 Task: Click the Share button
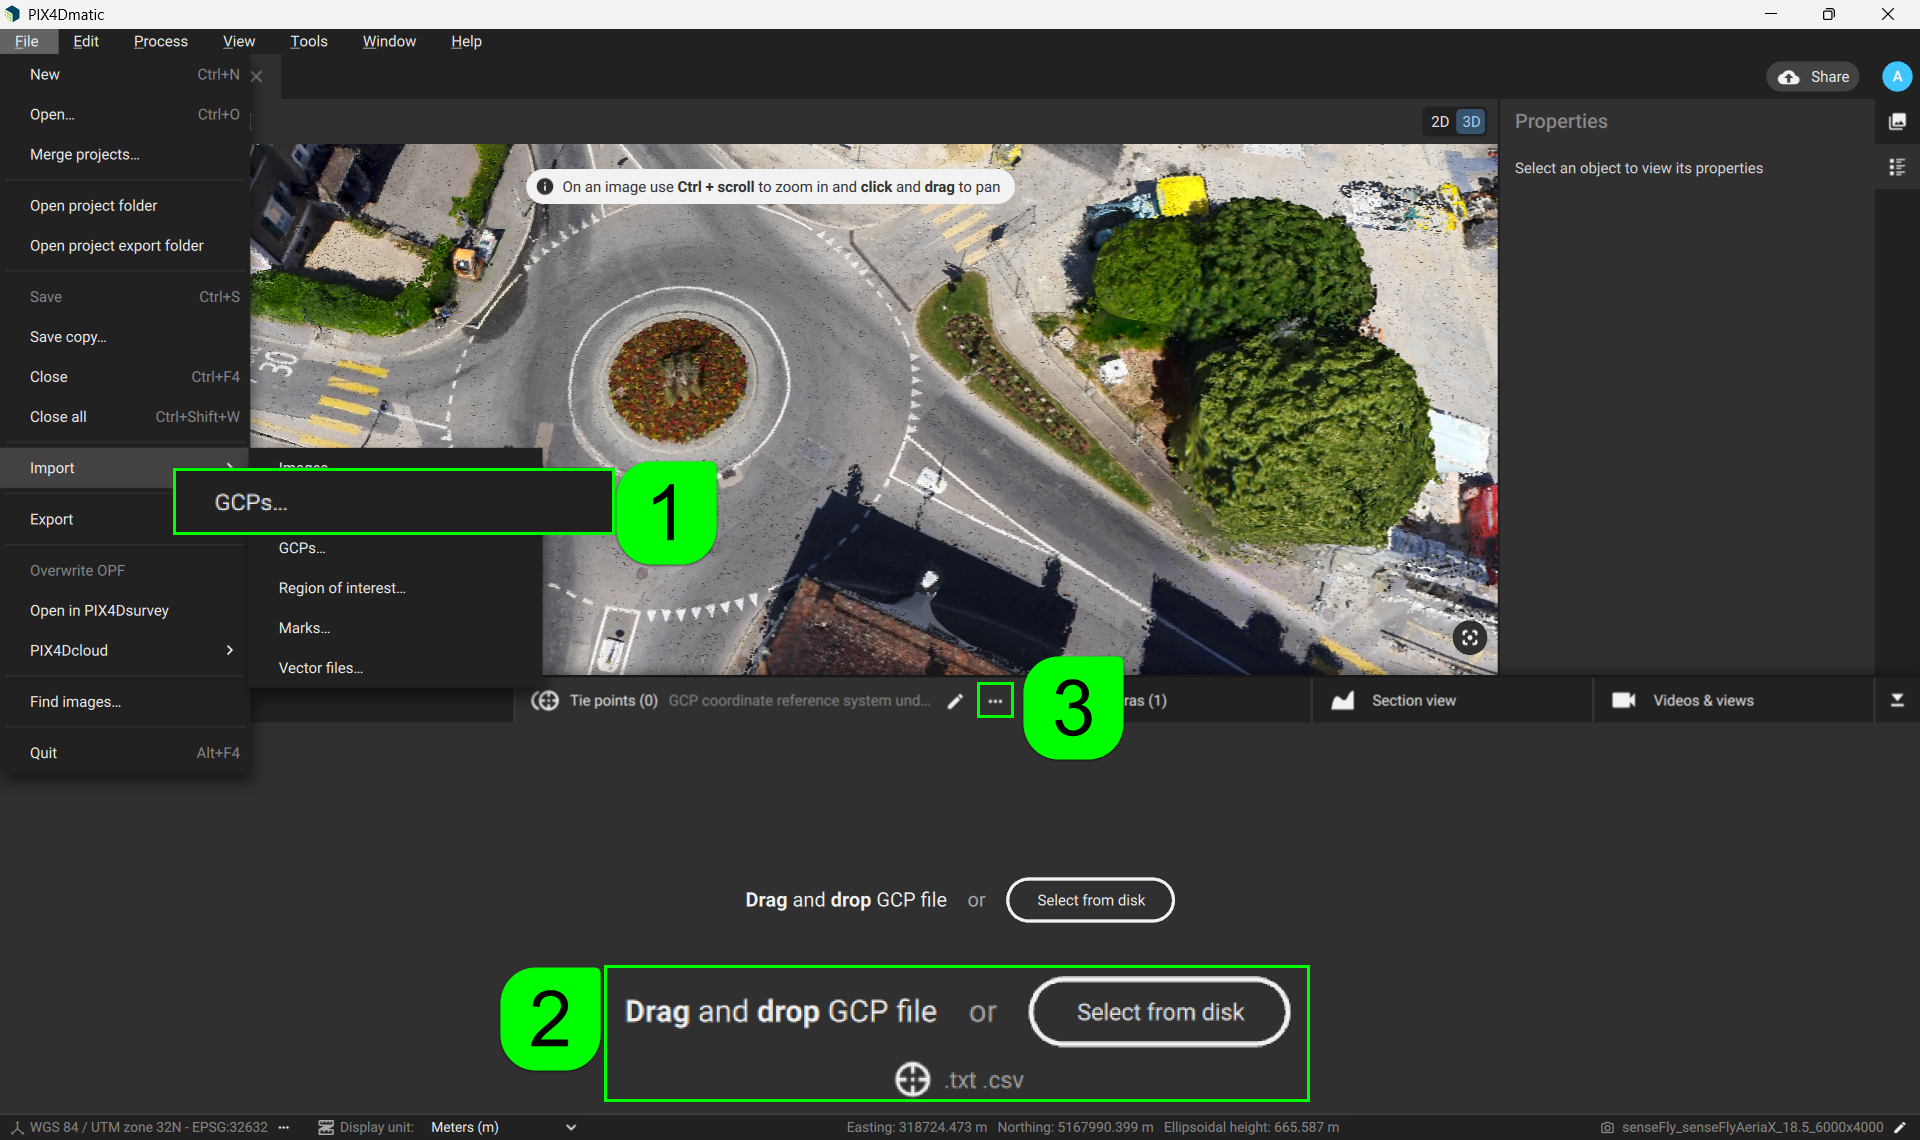pos(1812,76)
